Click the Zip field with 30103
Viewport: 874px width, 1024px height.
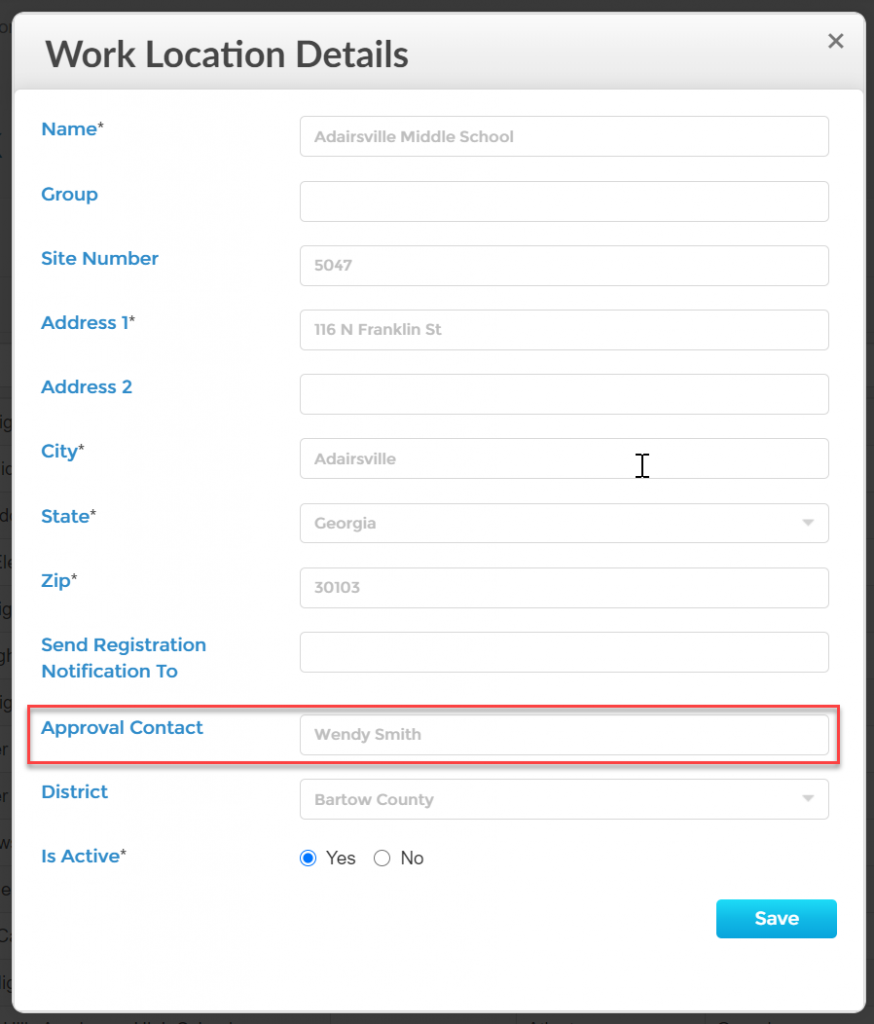coord(564,588)
